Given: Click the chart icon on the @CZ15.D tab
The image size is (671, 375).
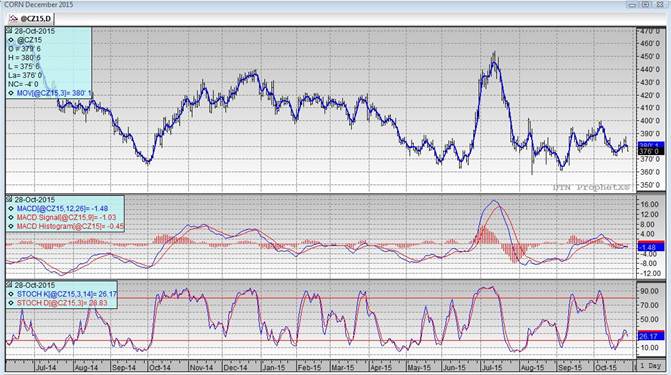Looking at the screenshot, I should click(13, 19).
